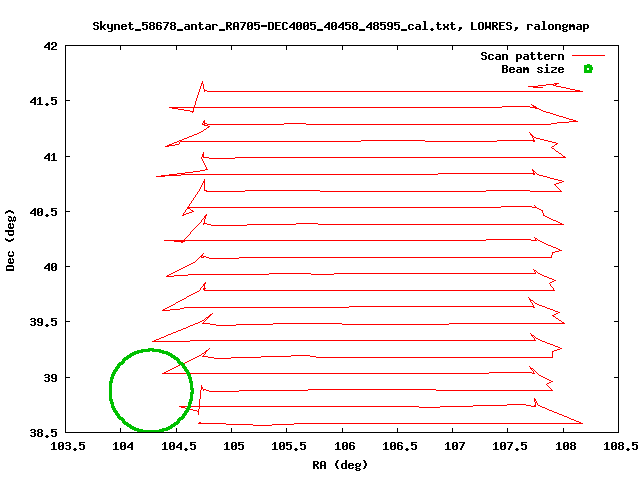Click the y-axis tick label 39
Screen dimensions: 640x480
(51, 378)
